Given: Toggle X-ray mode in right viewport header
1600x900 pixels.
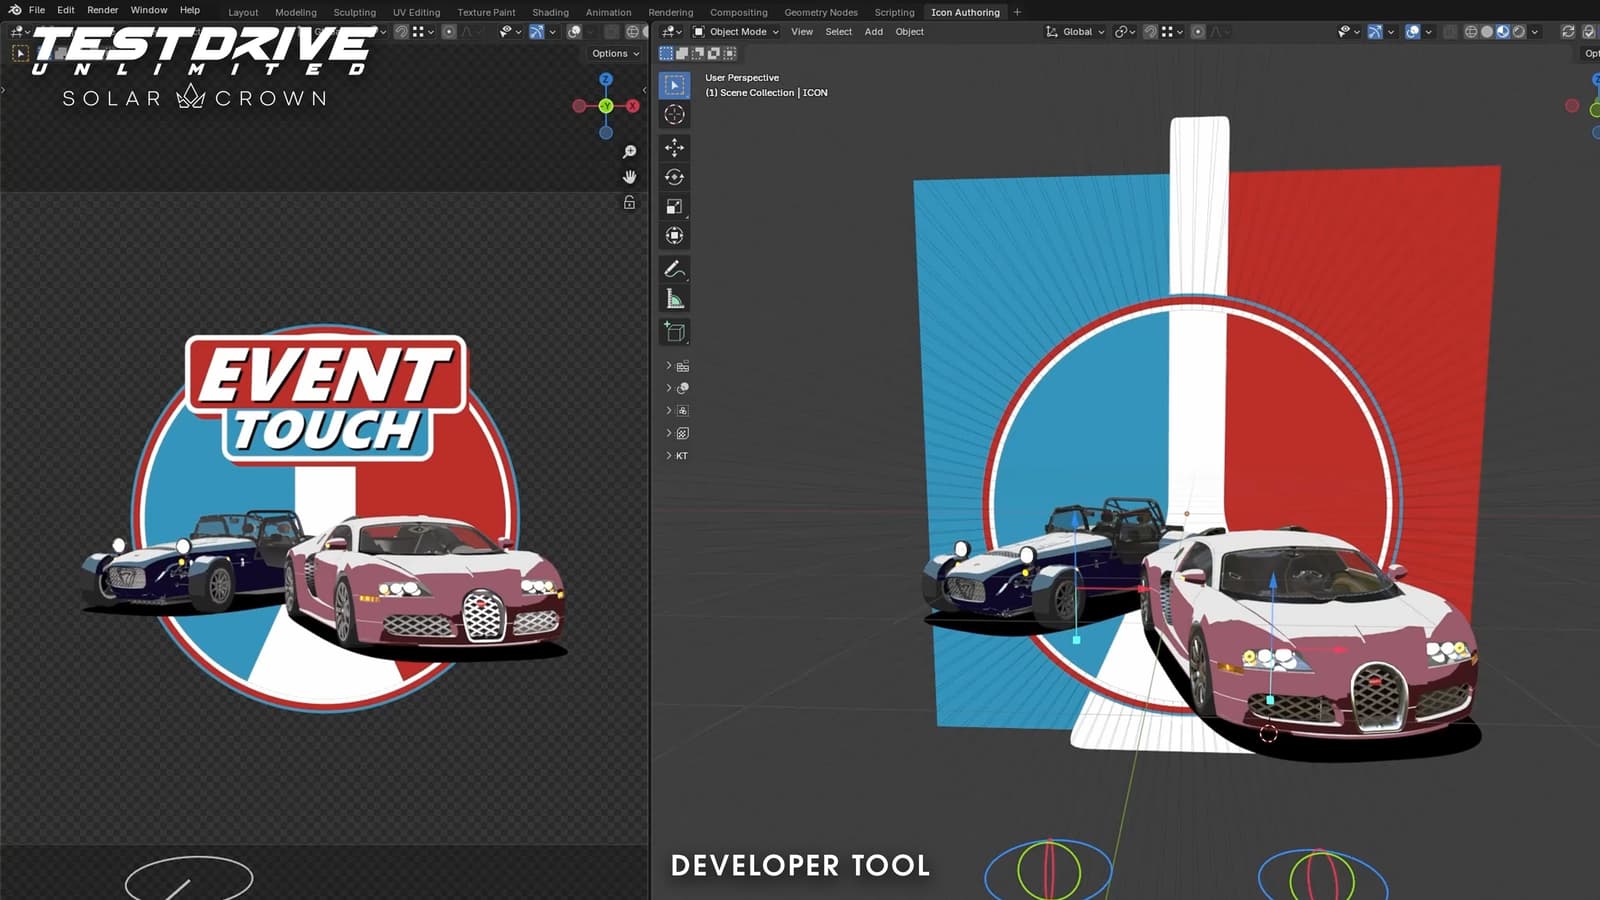Looking at the screenshot, I should point(1450,32).
